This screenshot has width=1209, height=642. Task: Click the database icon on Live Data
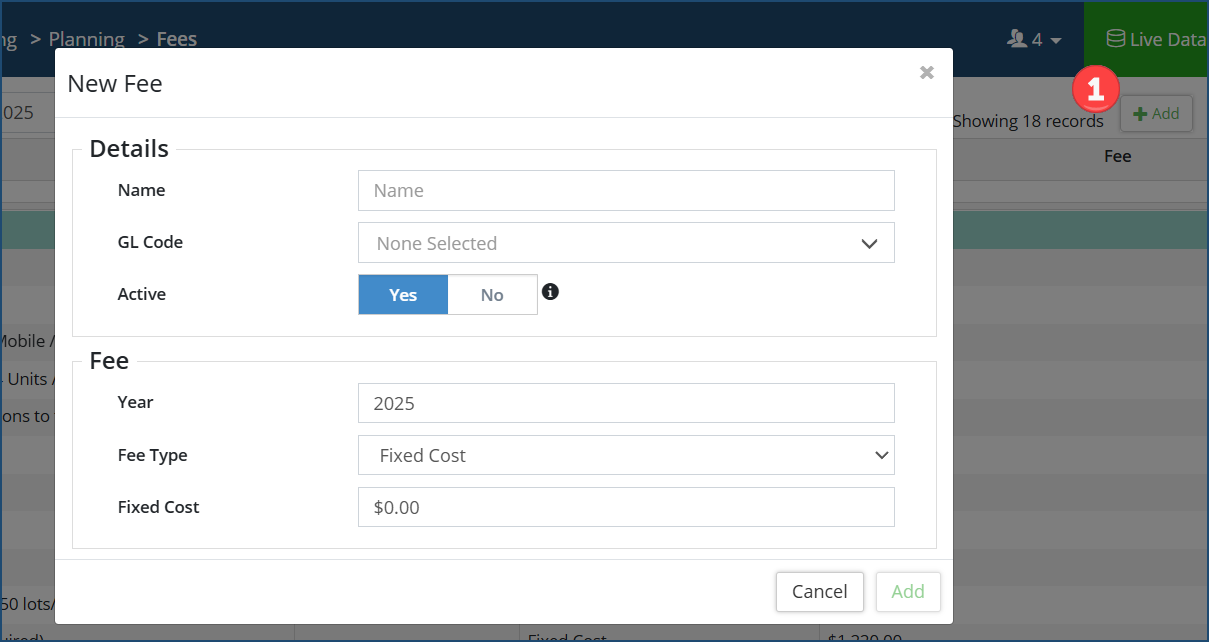[1115, 39]
